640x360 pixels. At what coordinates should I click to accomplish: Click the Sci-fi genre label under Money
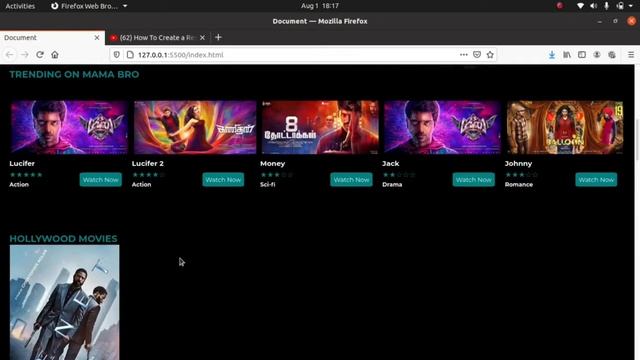[x=268, y=184]
